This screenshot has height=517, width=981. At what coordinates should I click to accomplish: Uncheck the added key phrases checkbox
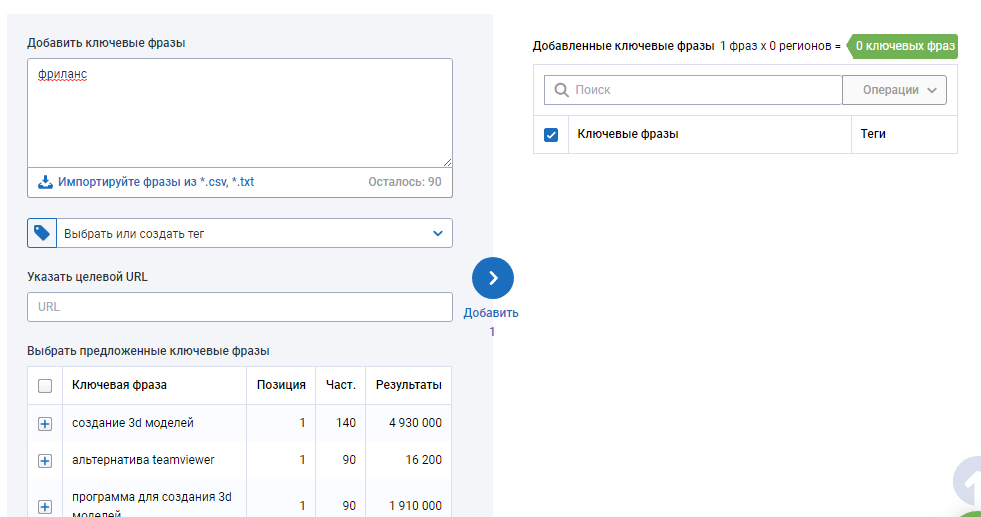551,135
